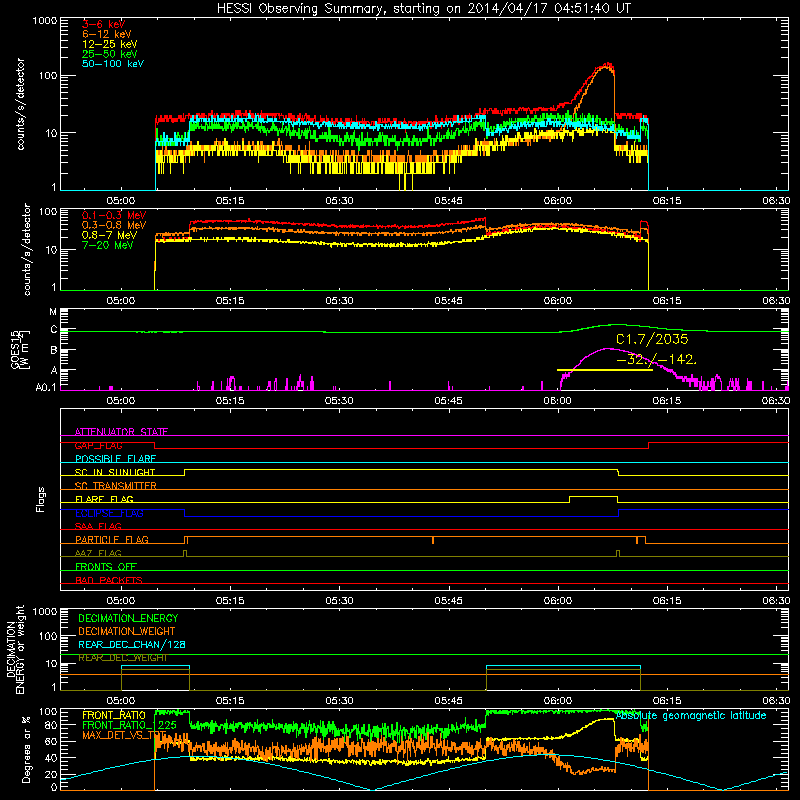Select the FRONTS_OFF flag label
The height and width of the screenshot is (800, 800).
point(106,567)
